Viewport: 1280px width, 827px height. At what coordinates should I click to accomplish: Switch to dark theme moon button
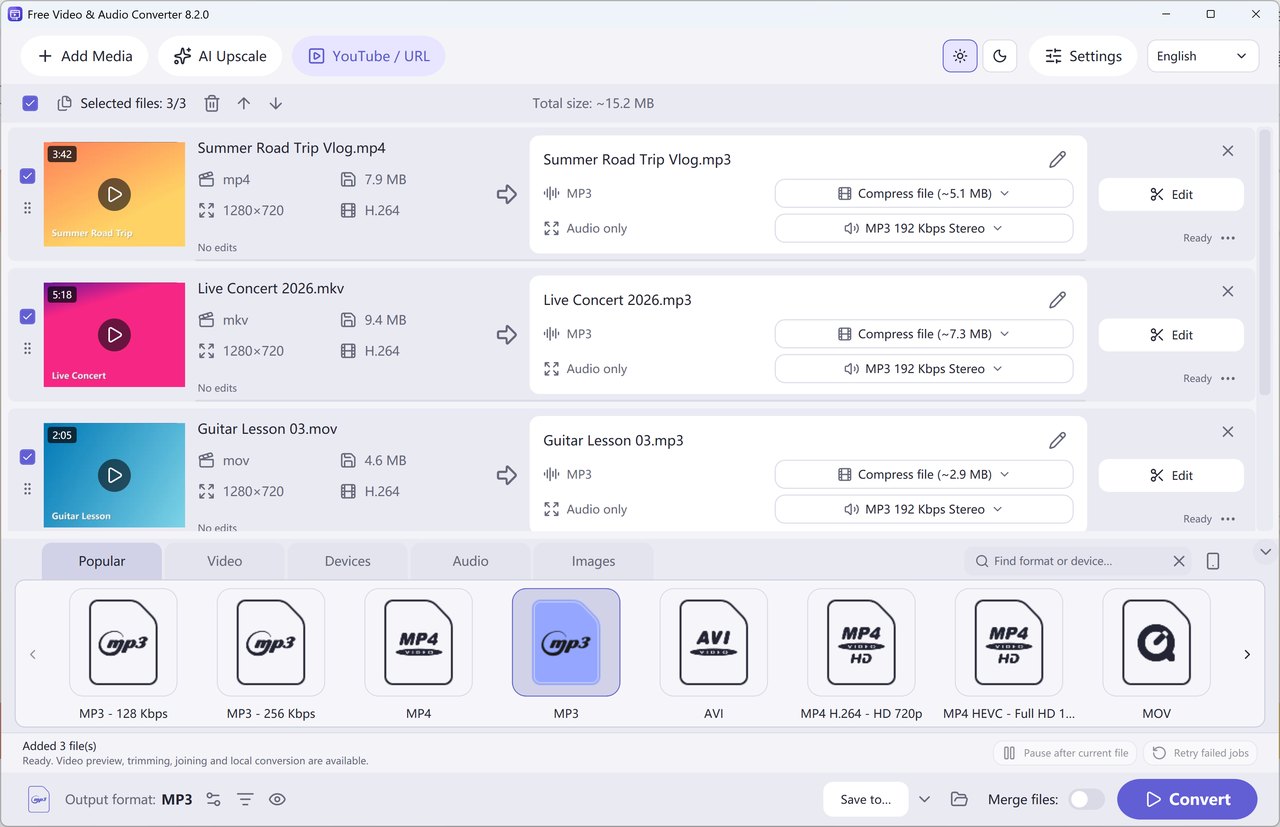point(1000,56)
